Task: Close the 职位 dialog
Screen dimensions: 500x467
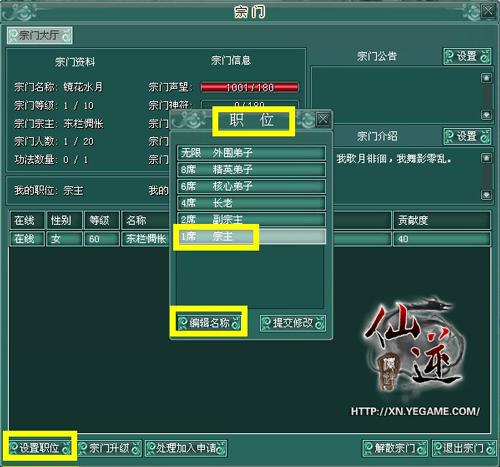Action: [x=323, y=119]
